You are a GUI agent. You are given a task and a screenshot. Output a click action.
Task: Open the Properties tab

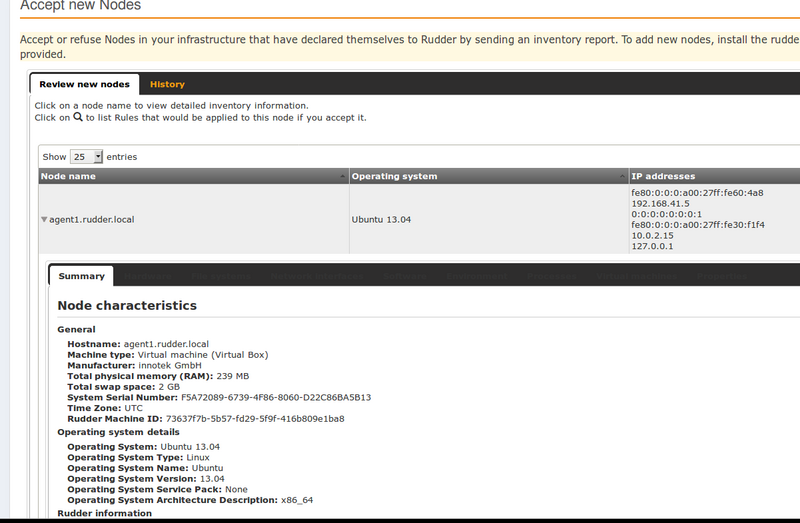coord(722,276)
